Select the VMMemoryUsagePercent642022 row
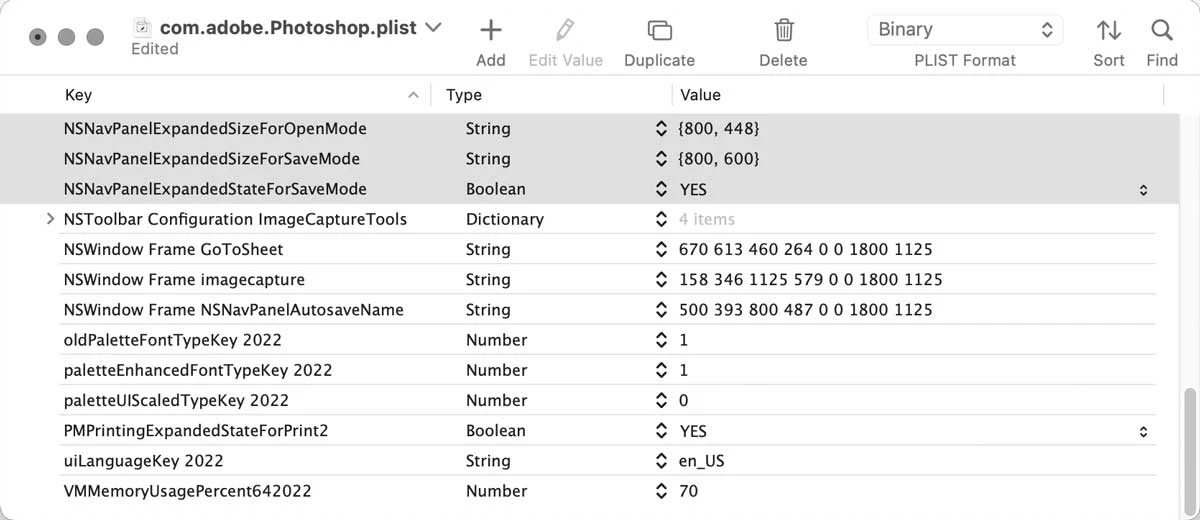The image size is (1200, 520). click(x=187, y=491)
